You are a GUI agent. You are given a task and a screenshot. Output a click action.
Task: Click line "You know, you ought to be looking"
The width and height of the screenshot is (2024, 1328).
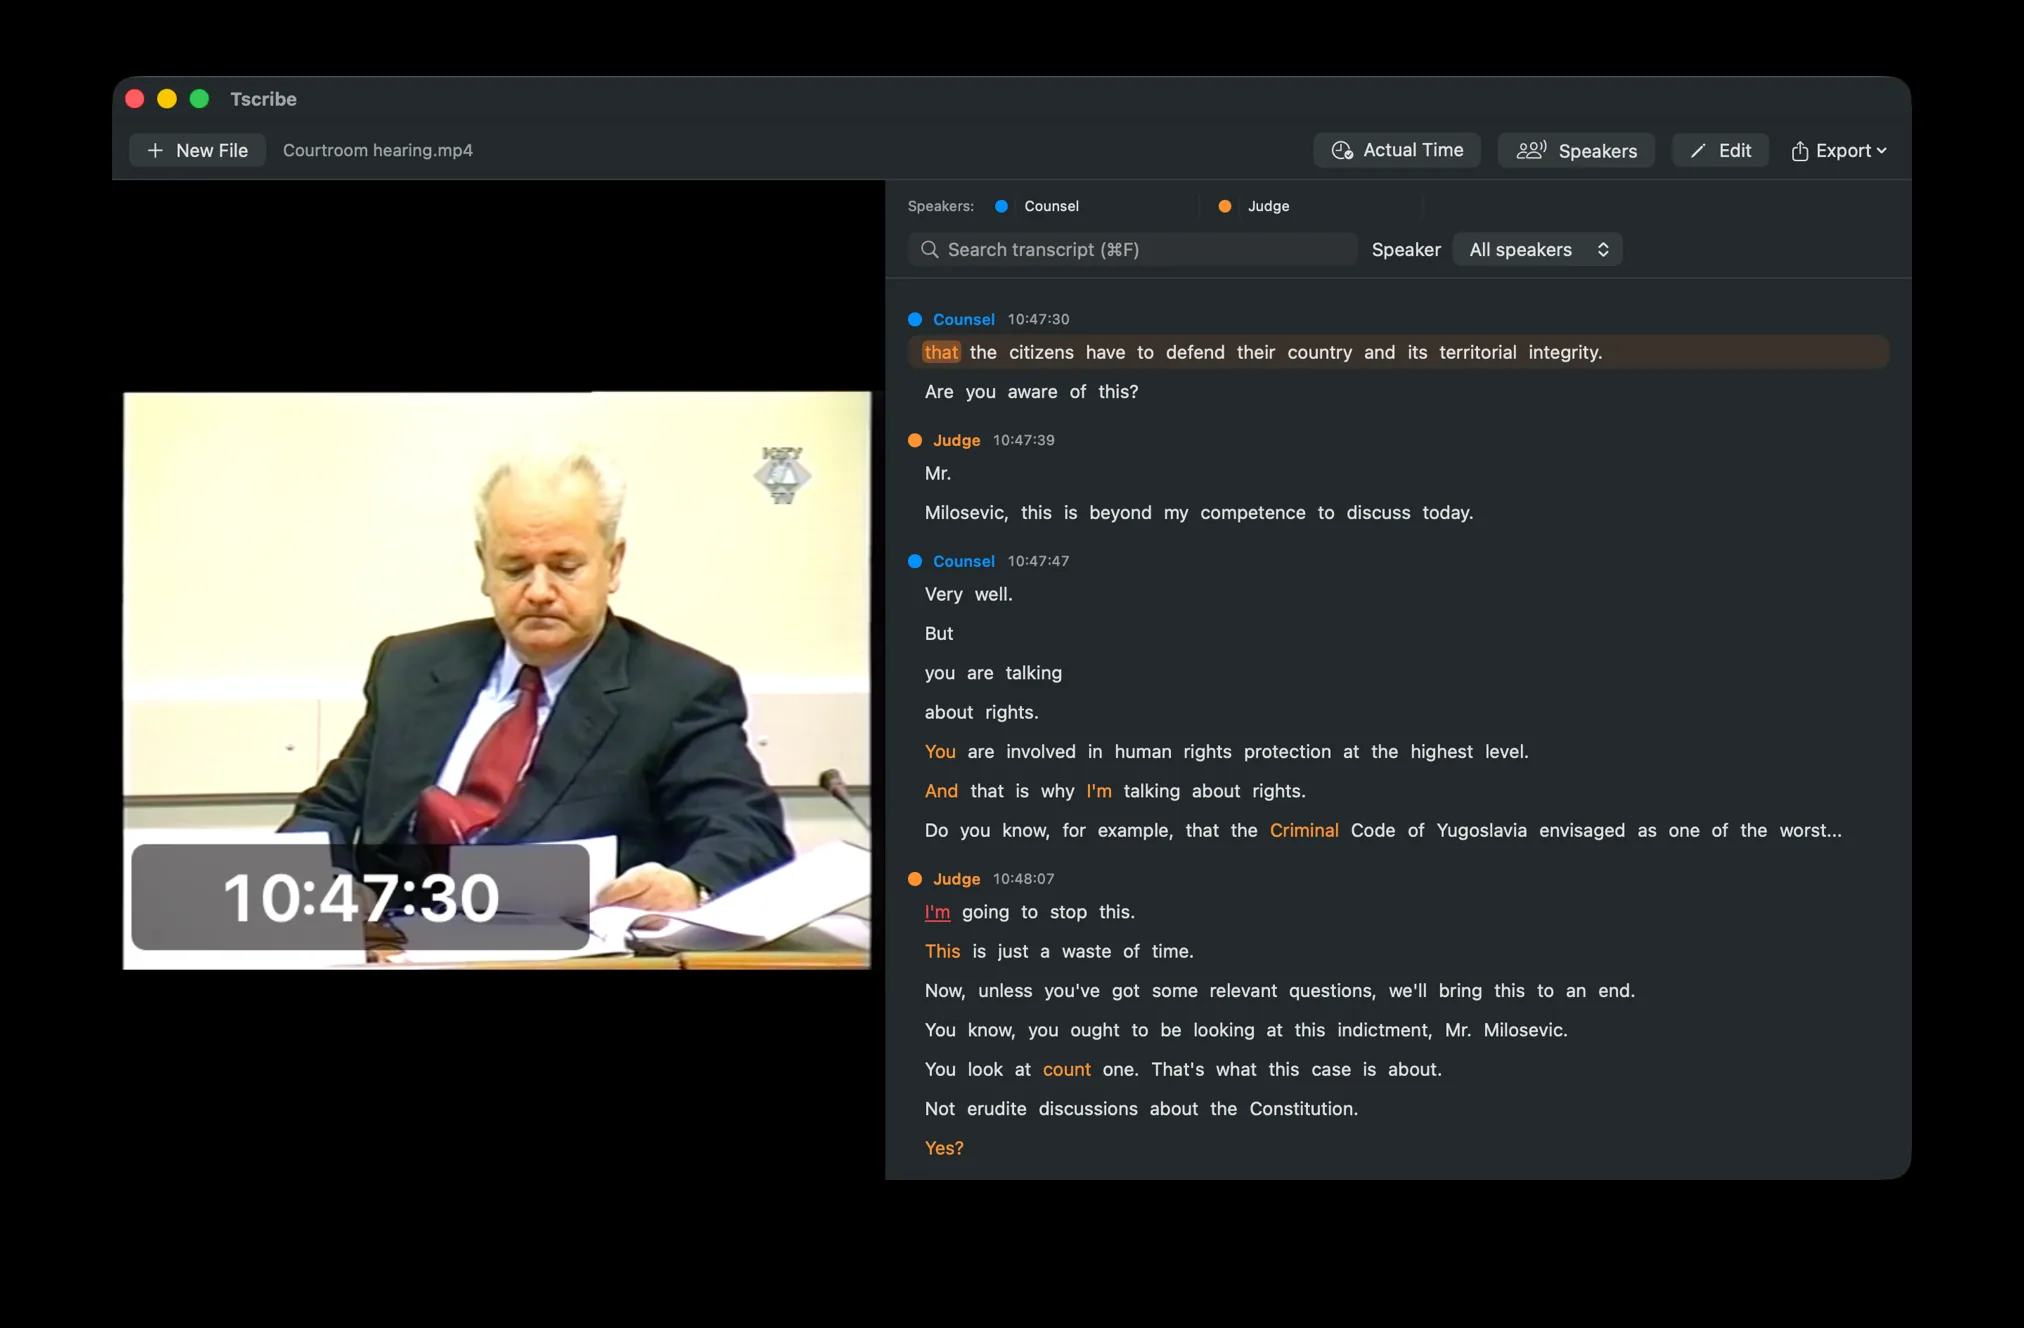point(1245,1030)
